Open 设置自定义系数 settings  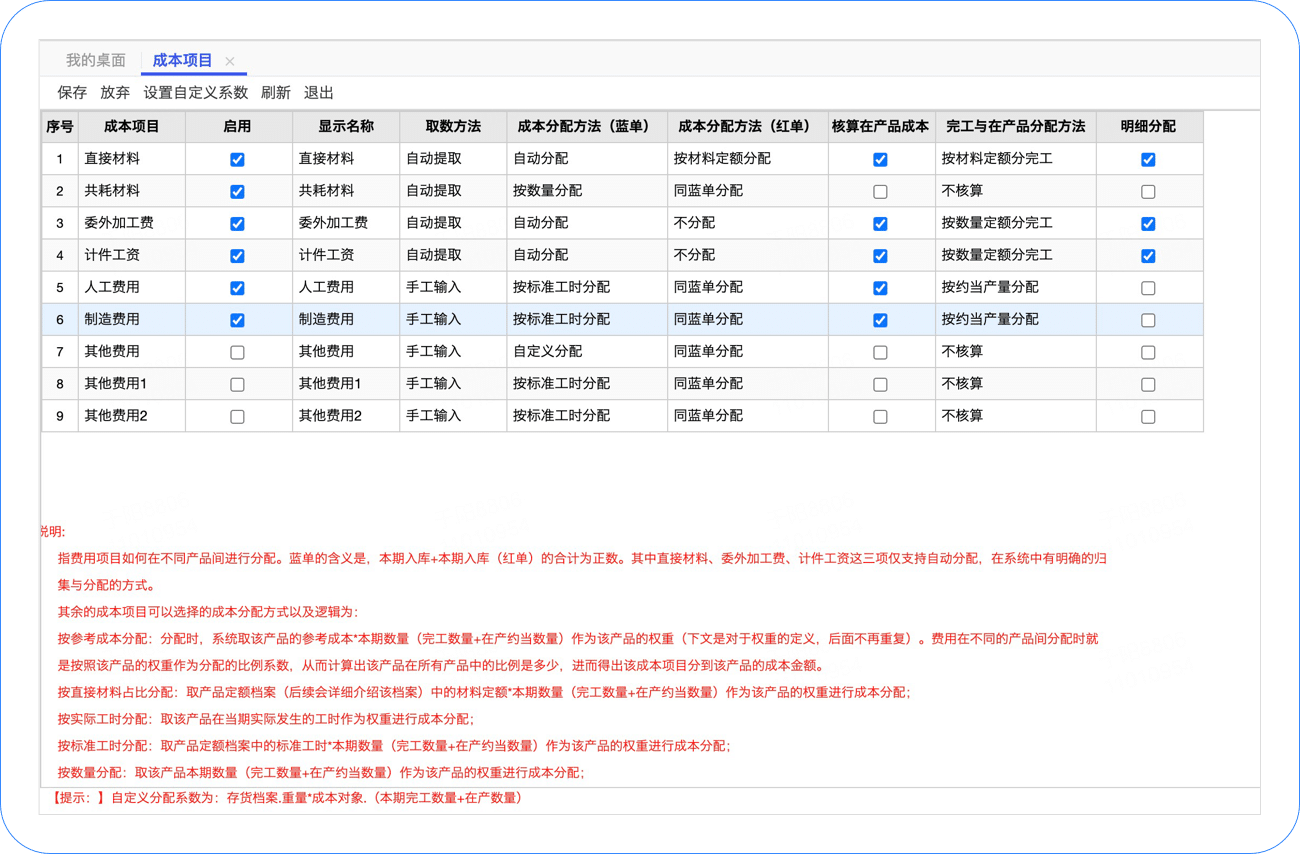click(195, 93)
